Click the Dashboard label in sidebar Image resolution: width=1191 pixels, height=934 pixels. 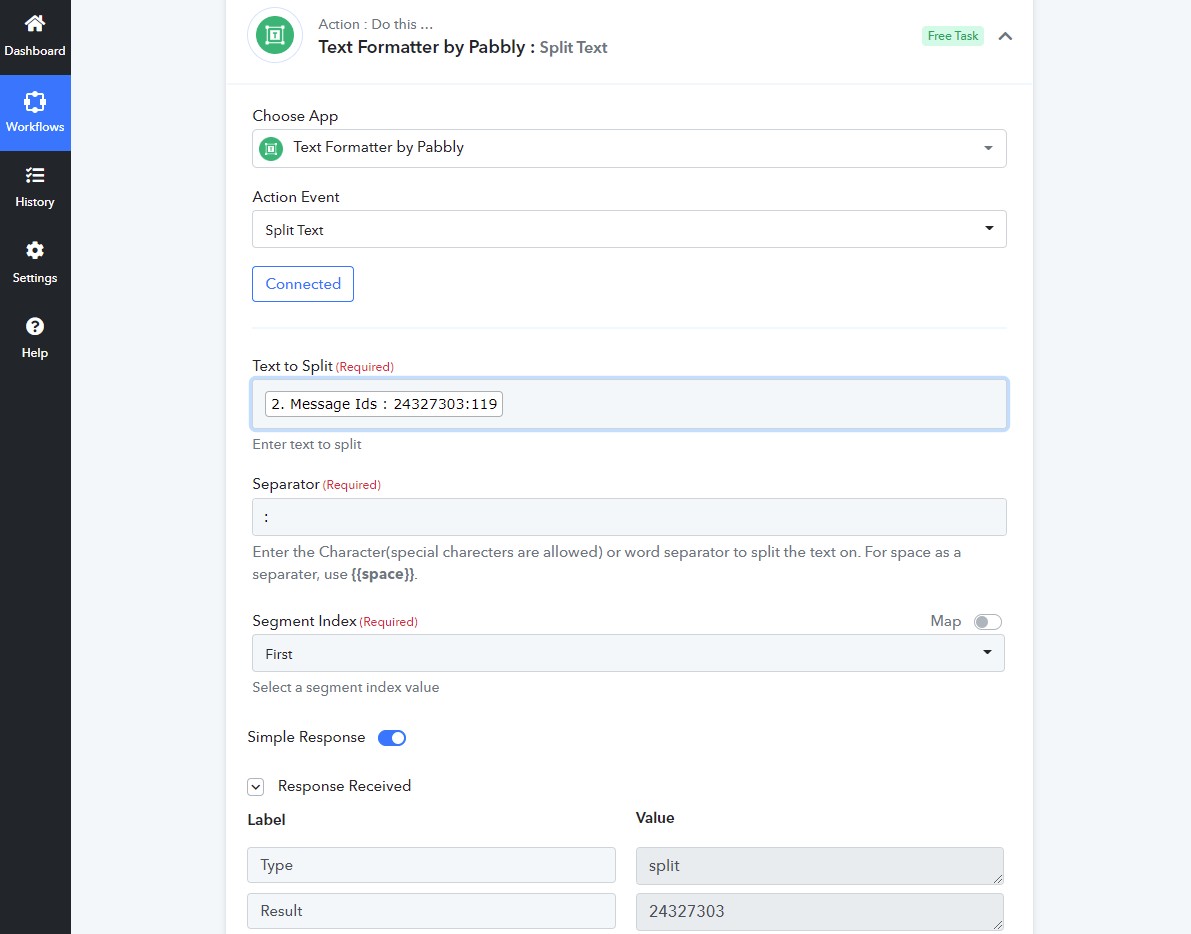click(x=35, y=51)
